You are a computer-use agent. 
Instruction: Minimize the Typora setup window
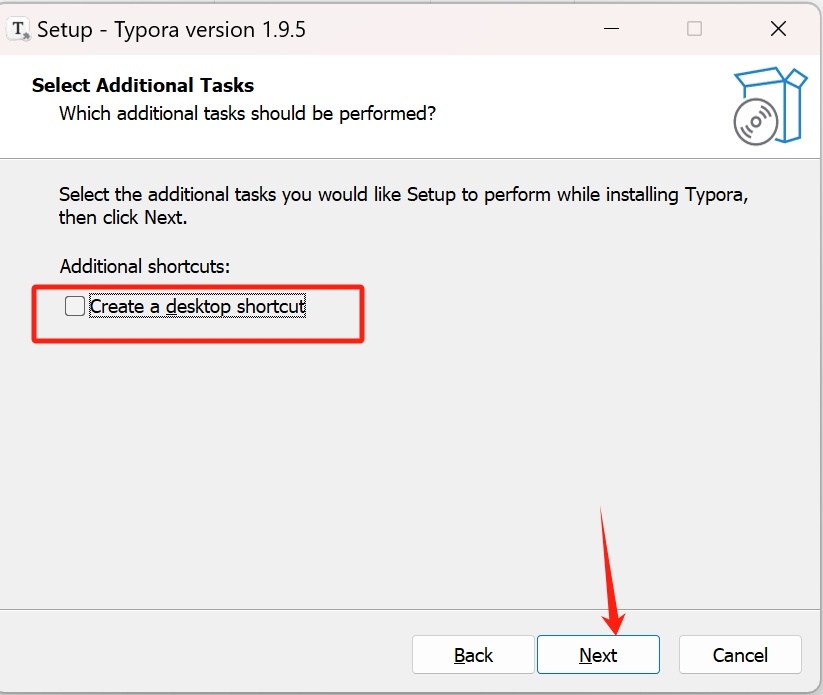click(x=610, y=29)
